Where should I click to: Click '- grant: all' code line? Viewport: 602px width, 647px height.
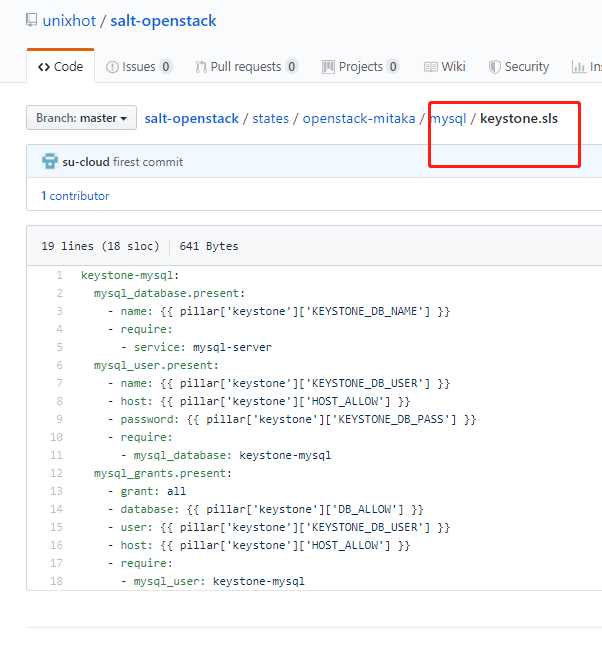tap(147, 491)
